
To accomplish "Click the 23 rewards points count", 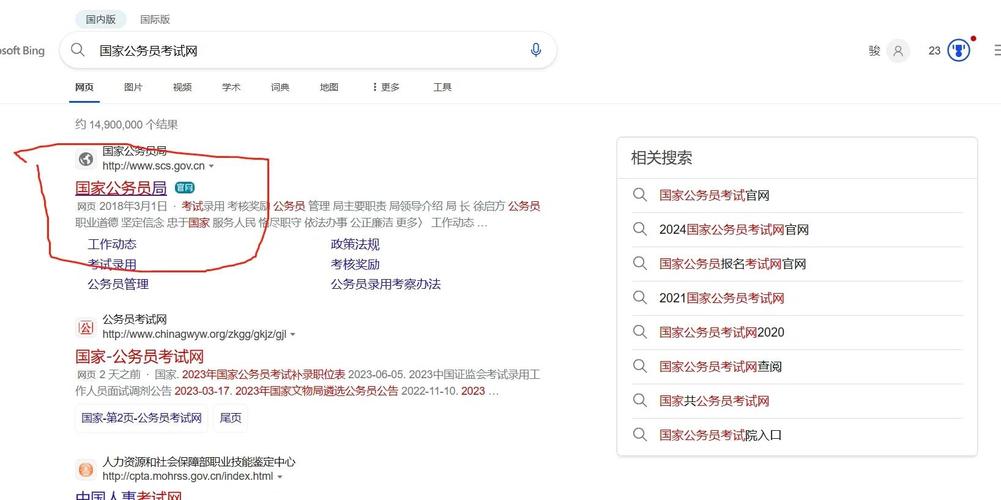I will (x=935, y=50).
